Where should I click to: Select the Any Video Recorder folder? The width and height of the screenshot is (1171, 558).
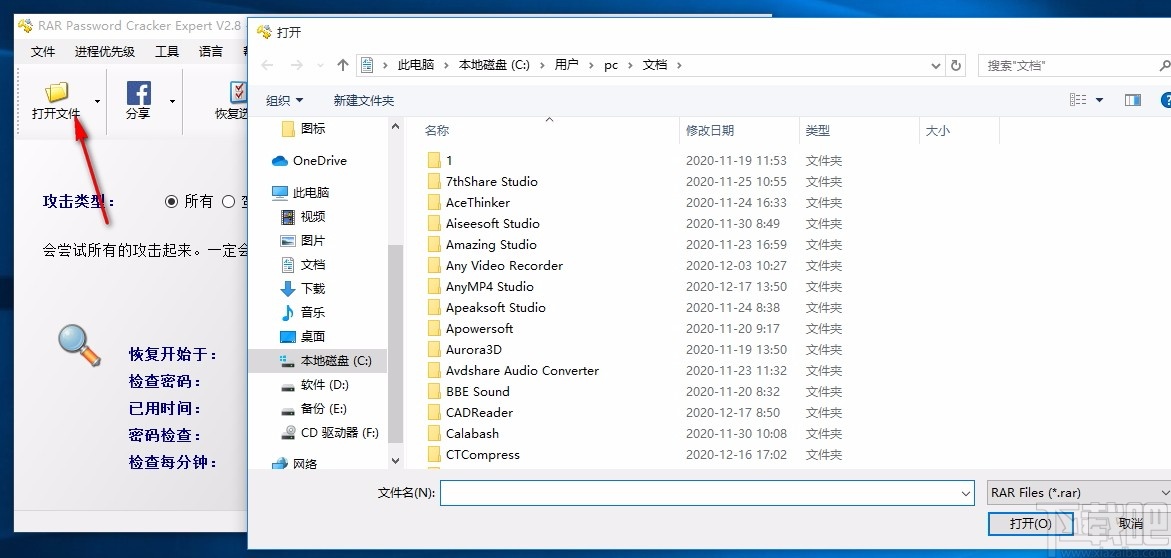tap(495, 265)
